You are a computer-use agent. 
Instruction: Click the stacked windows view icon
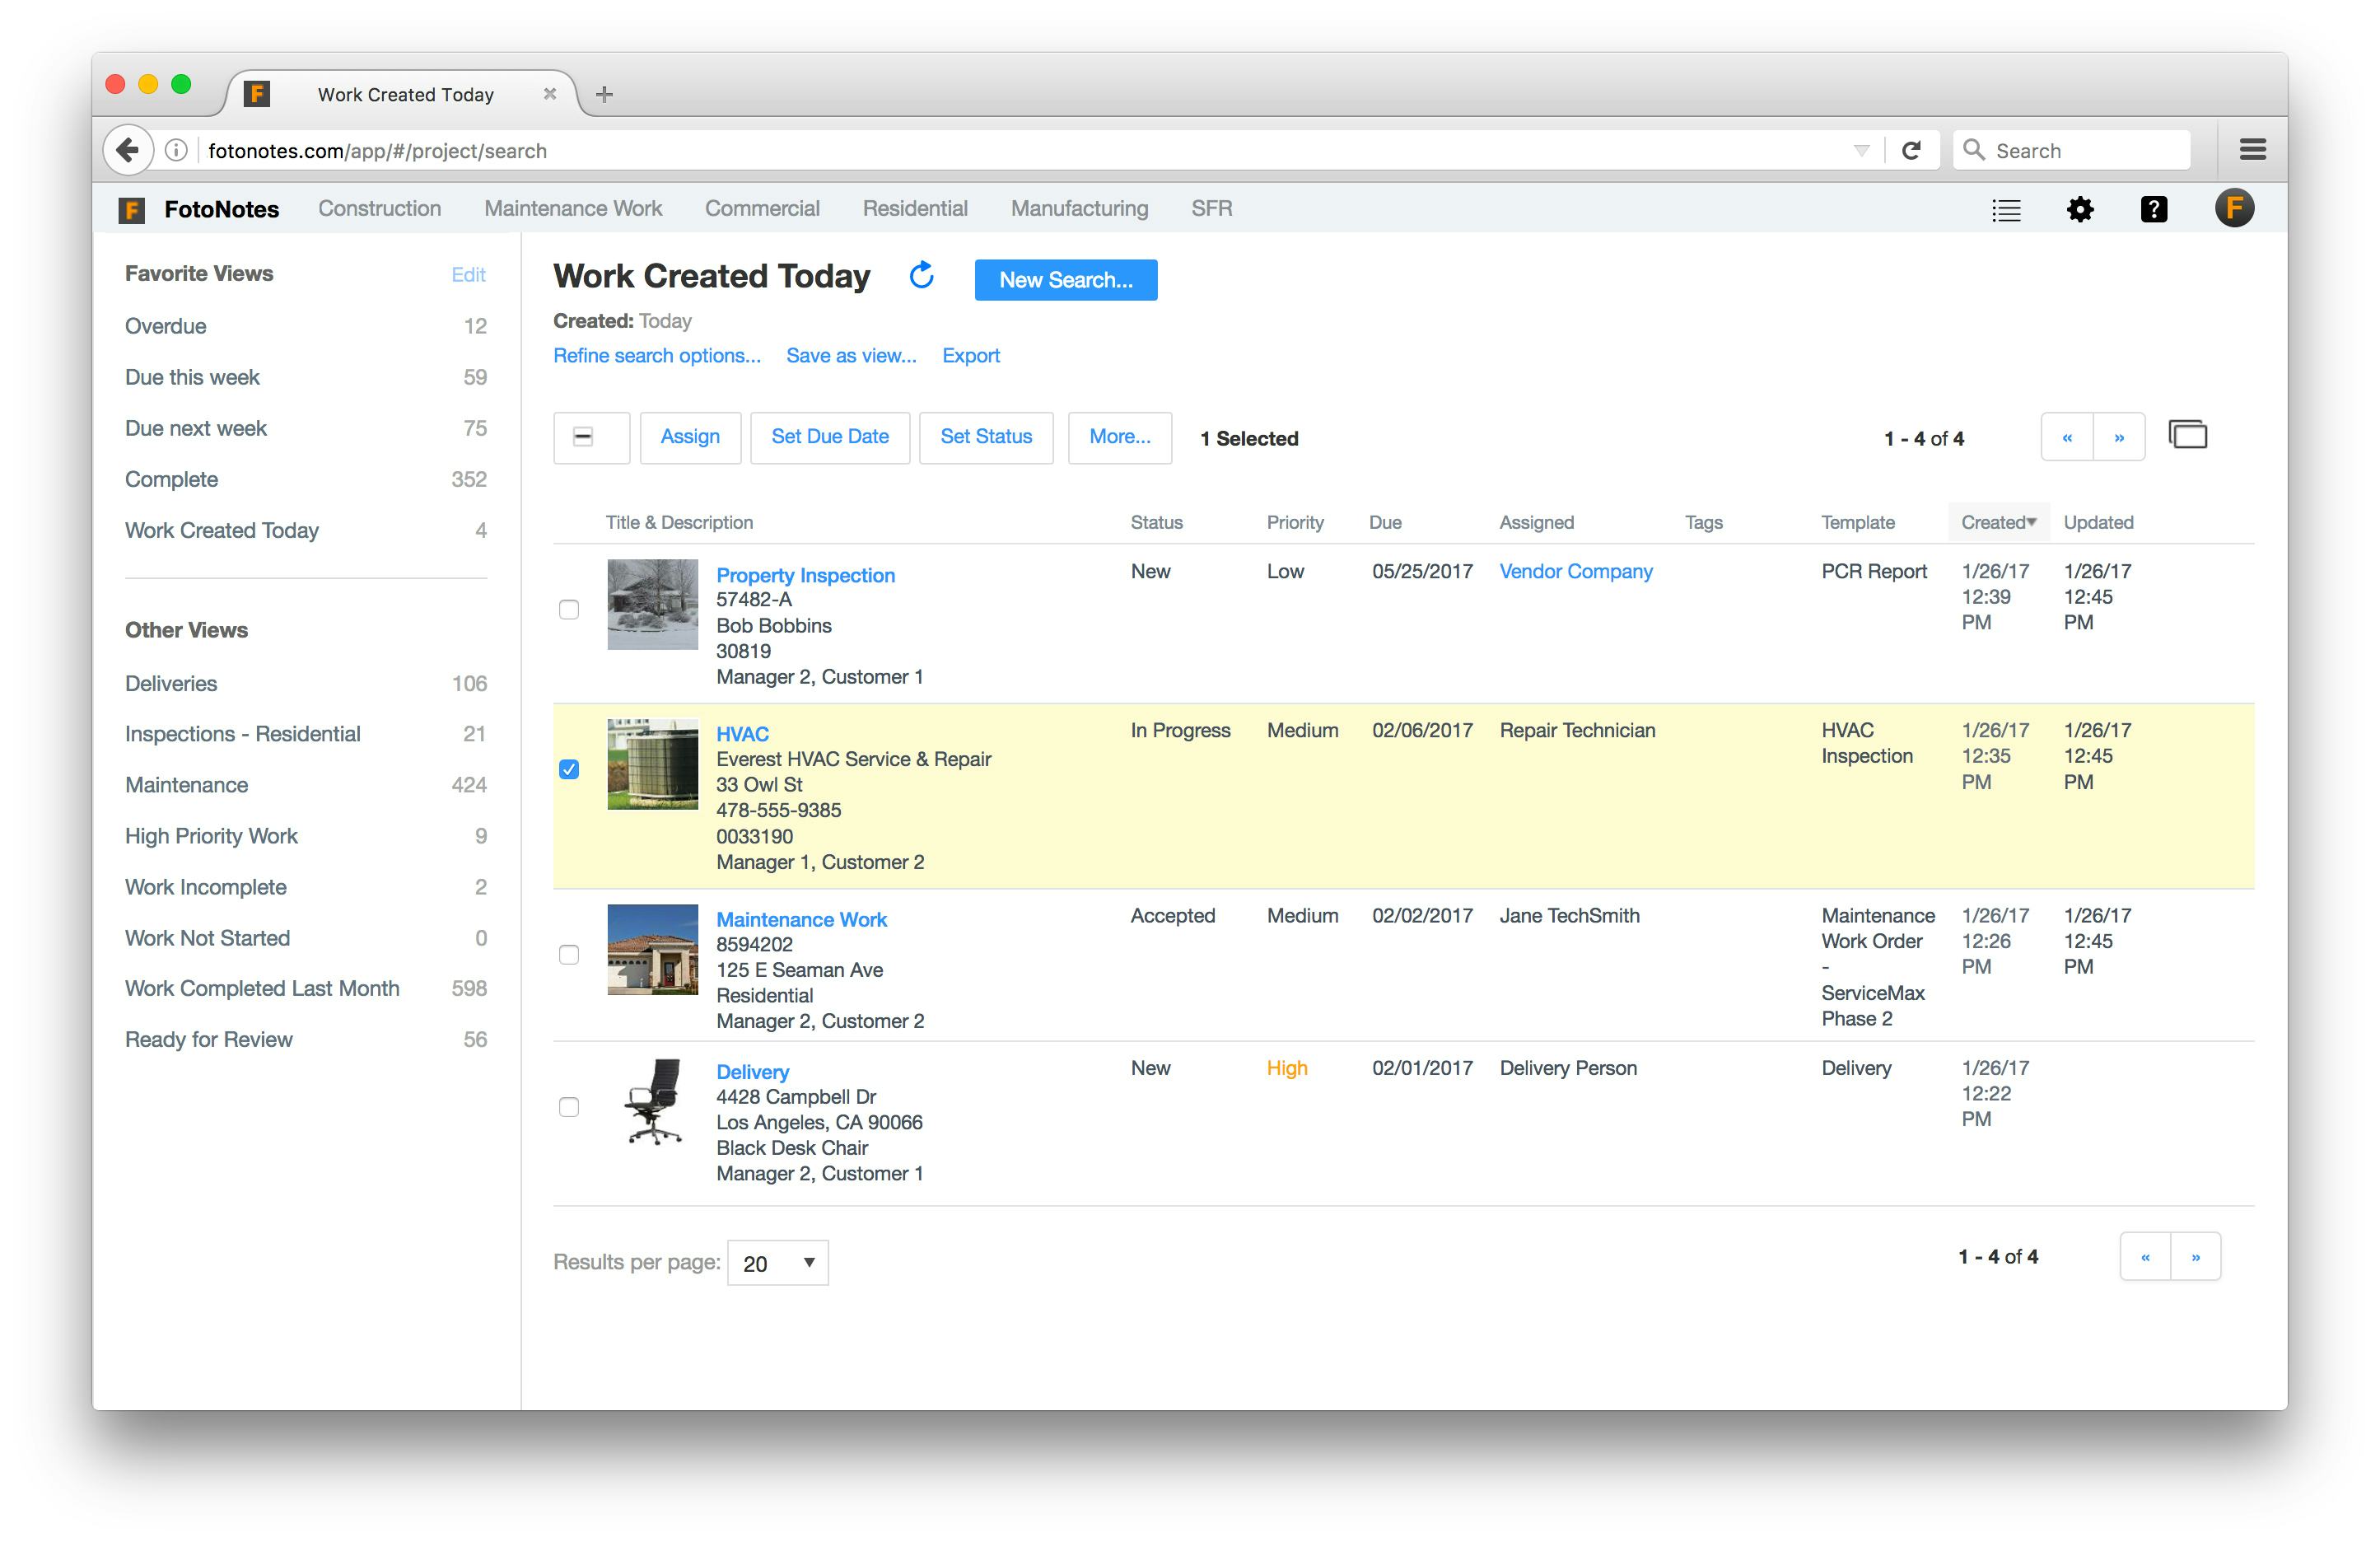coord(2187,435)
